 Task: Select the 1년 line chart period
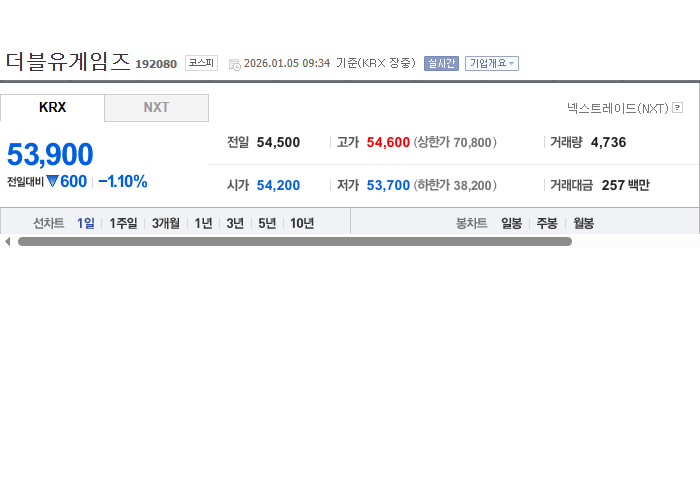tap(203, 223)
